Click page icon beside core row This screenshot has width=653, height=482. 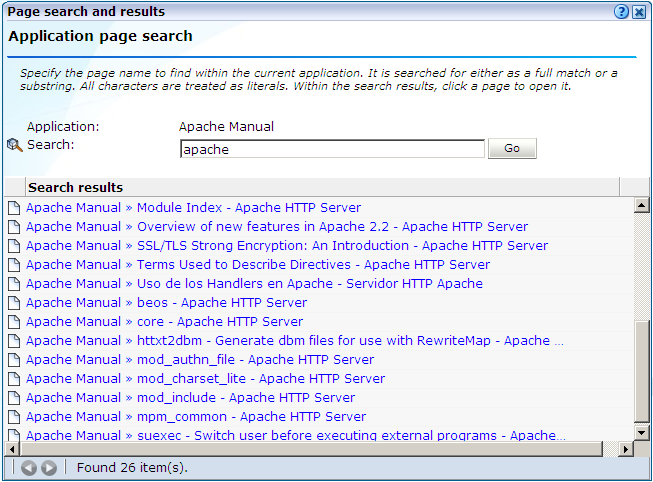click(14, 322)
